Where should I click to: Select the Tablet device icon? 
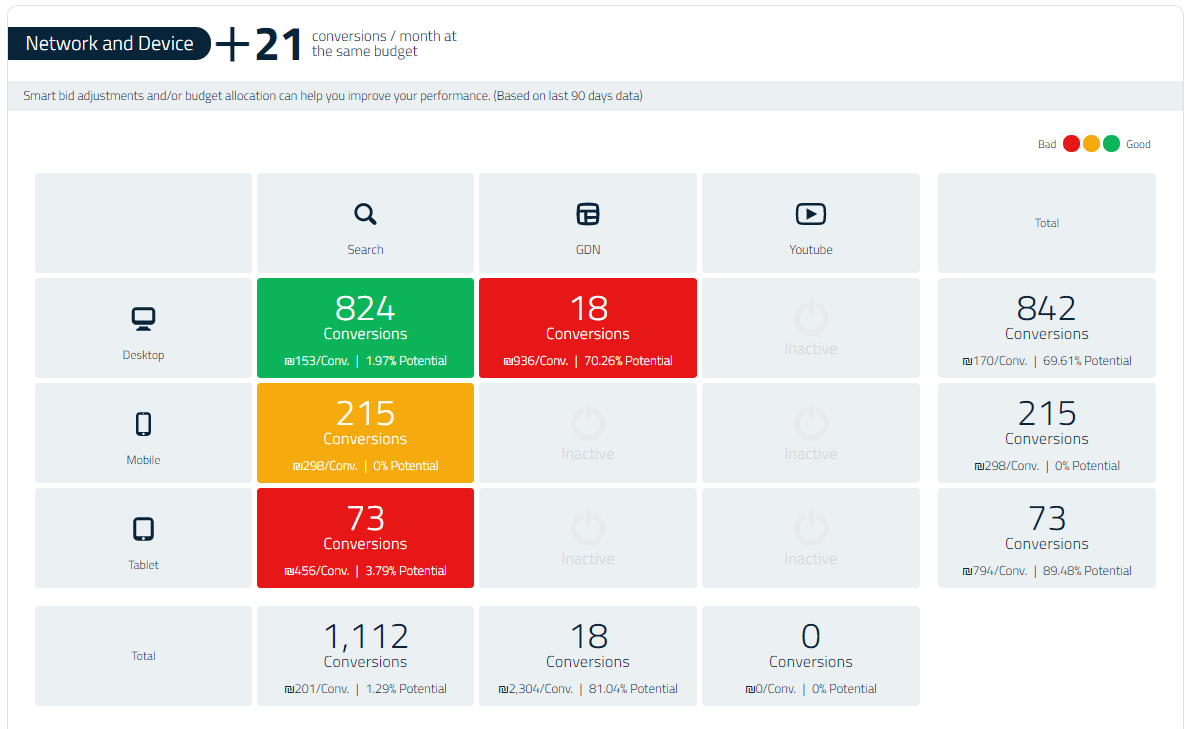pyautogui.click(x=143, y=528)
